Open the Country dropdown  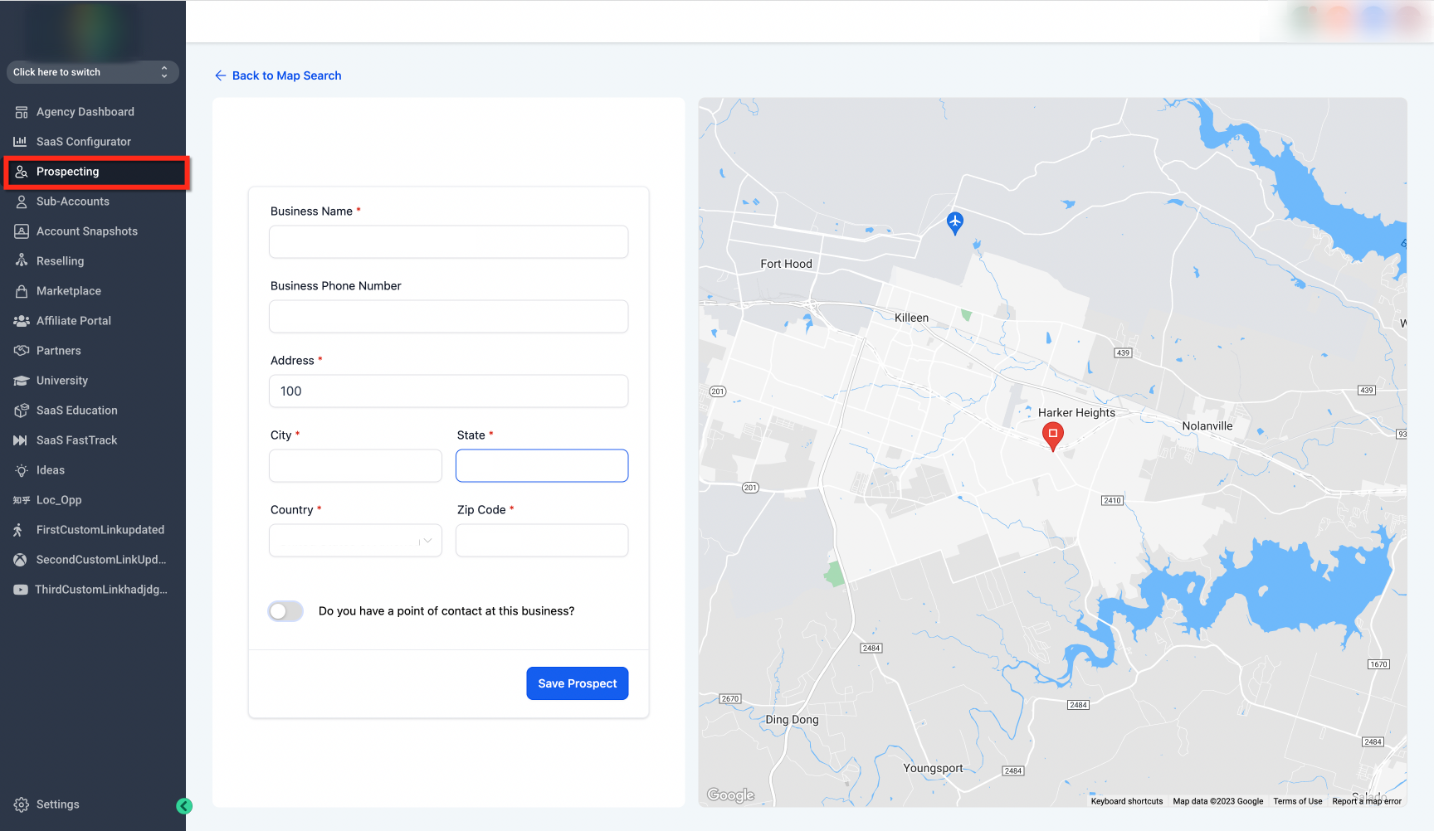coord(355,540)
